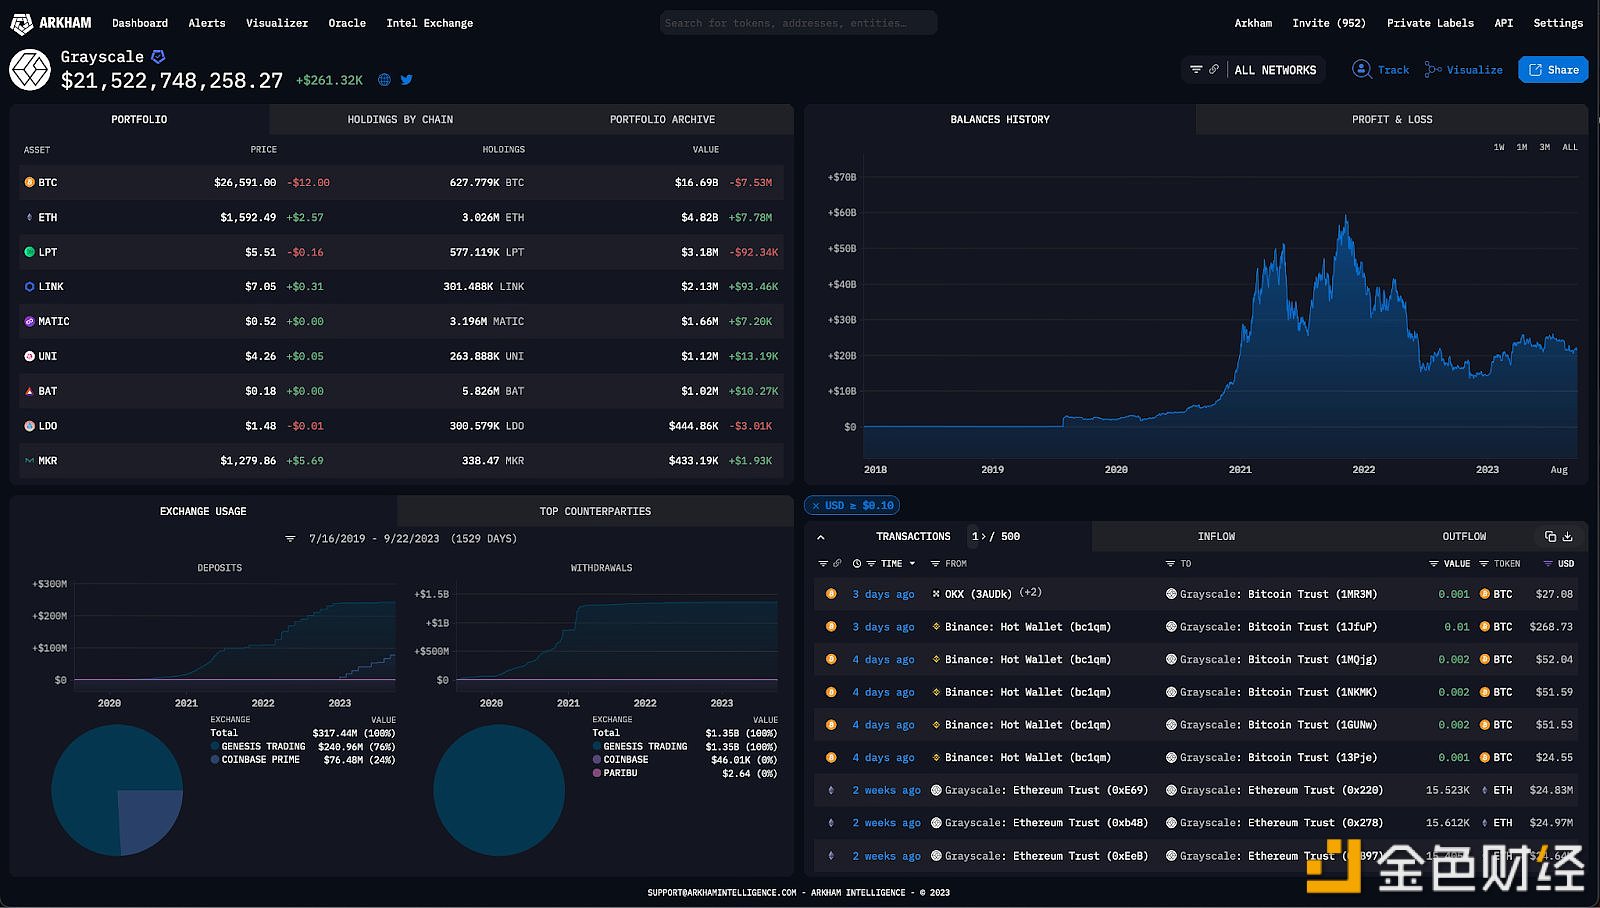
Task: Click Genesis Trading deposits legend swatch
Action: click(x=215, y=747)
